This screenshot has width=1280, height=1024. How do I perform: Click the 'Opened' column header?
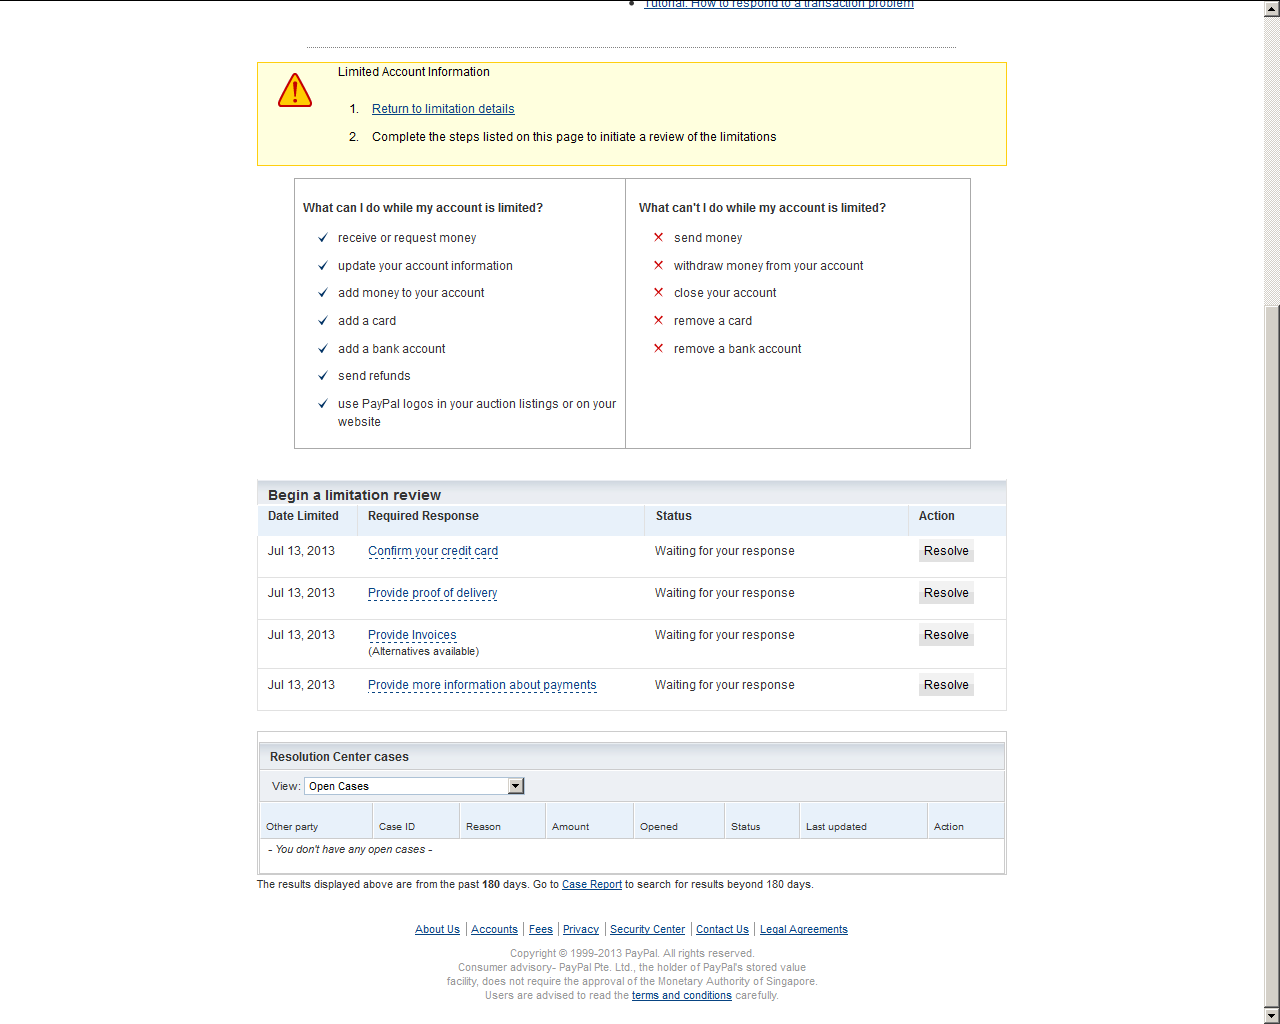tap(659, 827)
